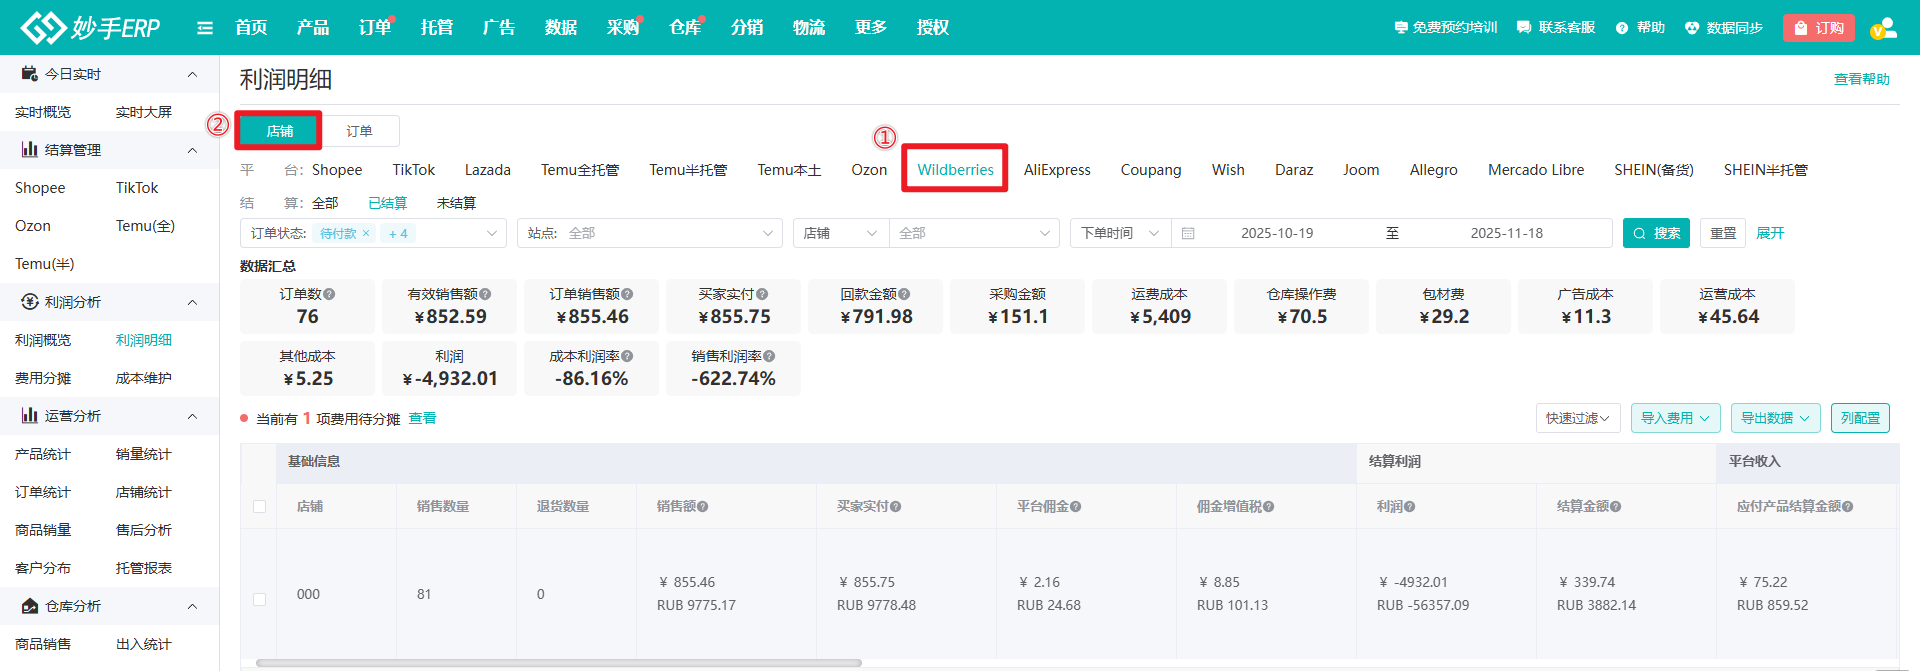Viewport: 1920px width, 671px height.
Task: Toggle the select-all checkbox in table header
Action: click(260, 507)
